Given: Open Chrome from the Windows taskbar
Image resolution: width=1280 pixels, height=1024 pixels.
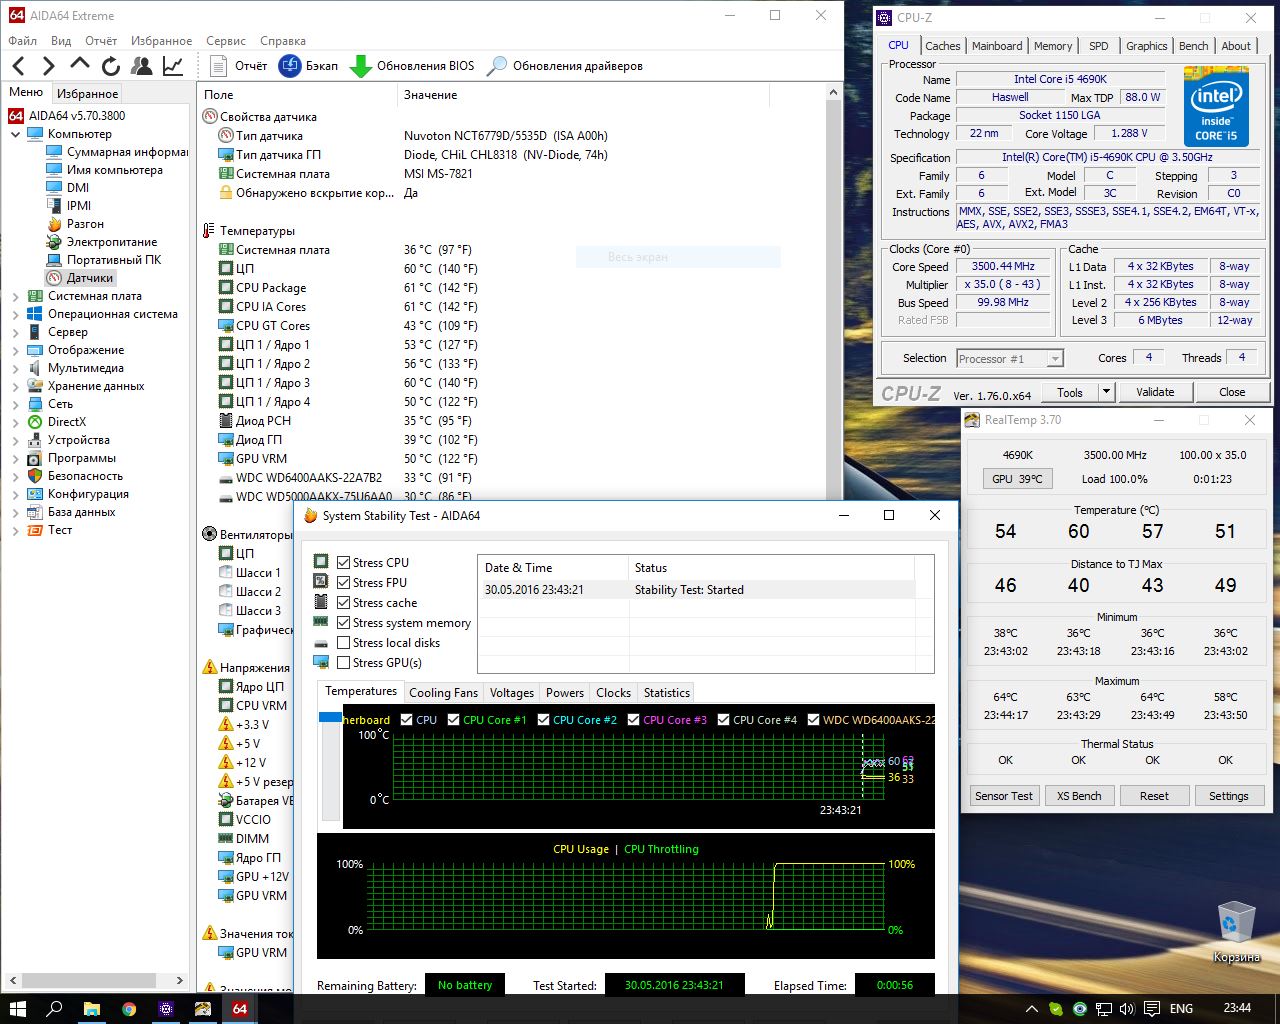Looking at the screenshot, I should point(129,1009).
